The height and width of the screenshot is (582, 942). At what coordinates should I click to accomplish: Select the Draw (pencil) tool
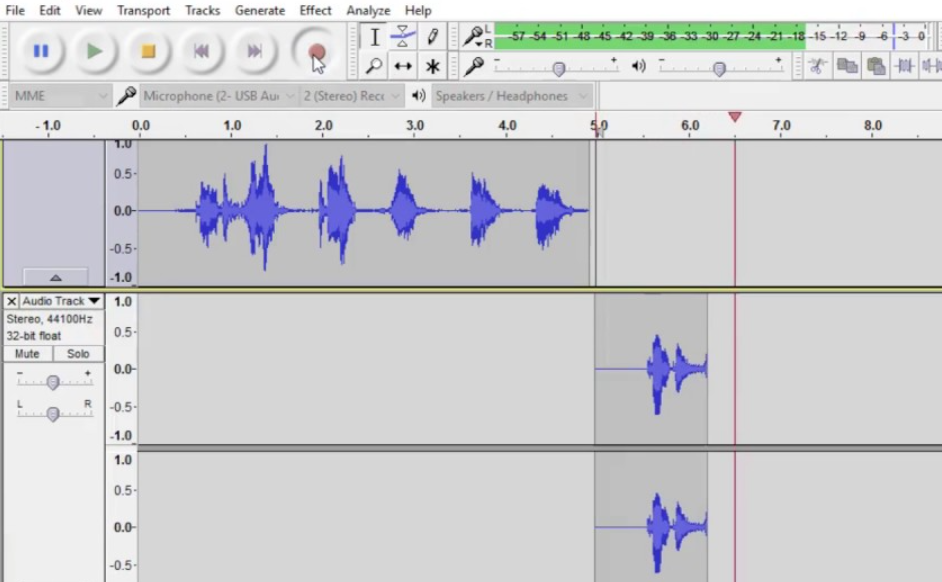pos(432,37)
